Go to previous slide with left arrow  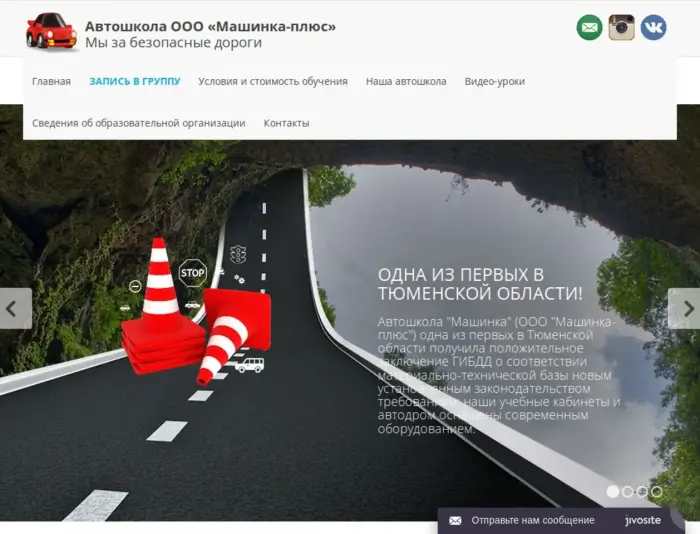click(x=14, y=309)
